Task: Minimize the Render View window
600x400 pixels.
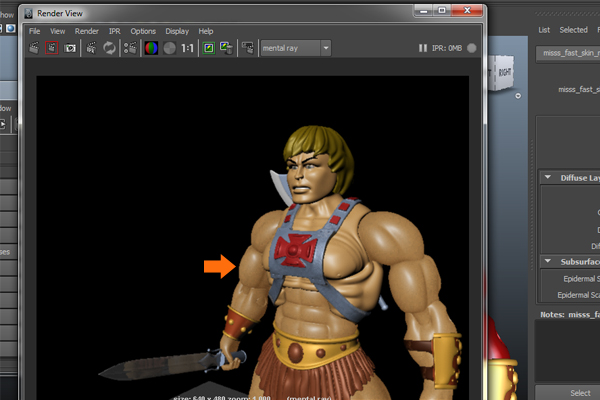Action: [424, 11]
